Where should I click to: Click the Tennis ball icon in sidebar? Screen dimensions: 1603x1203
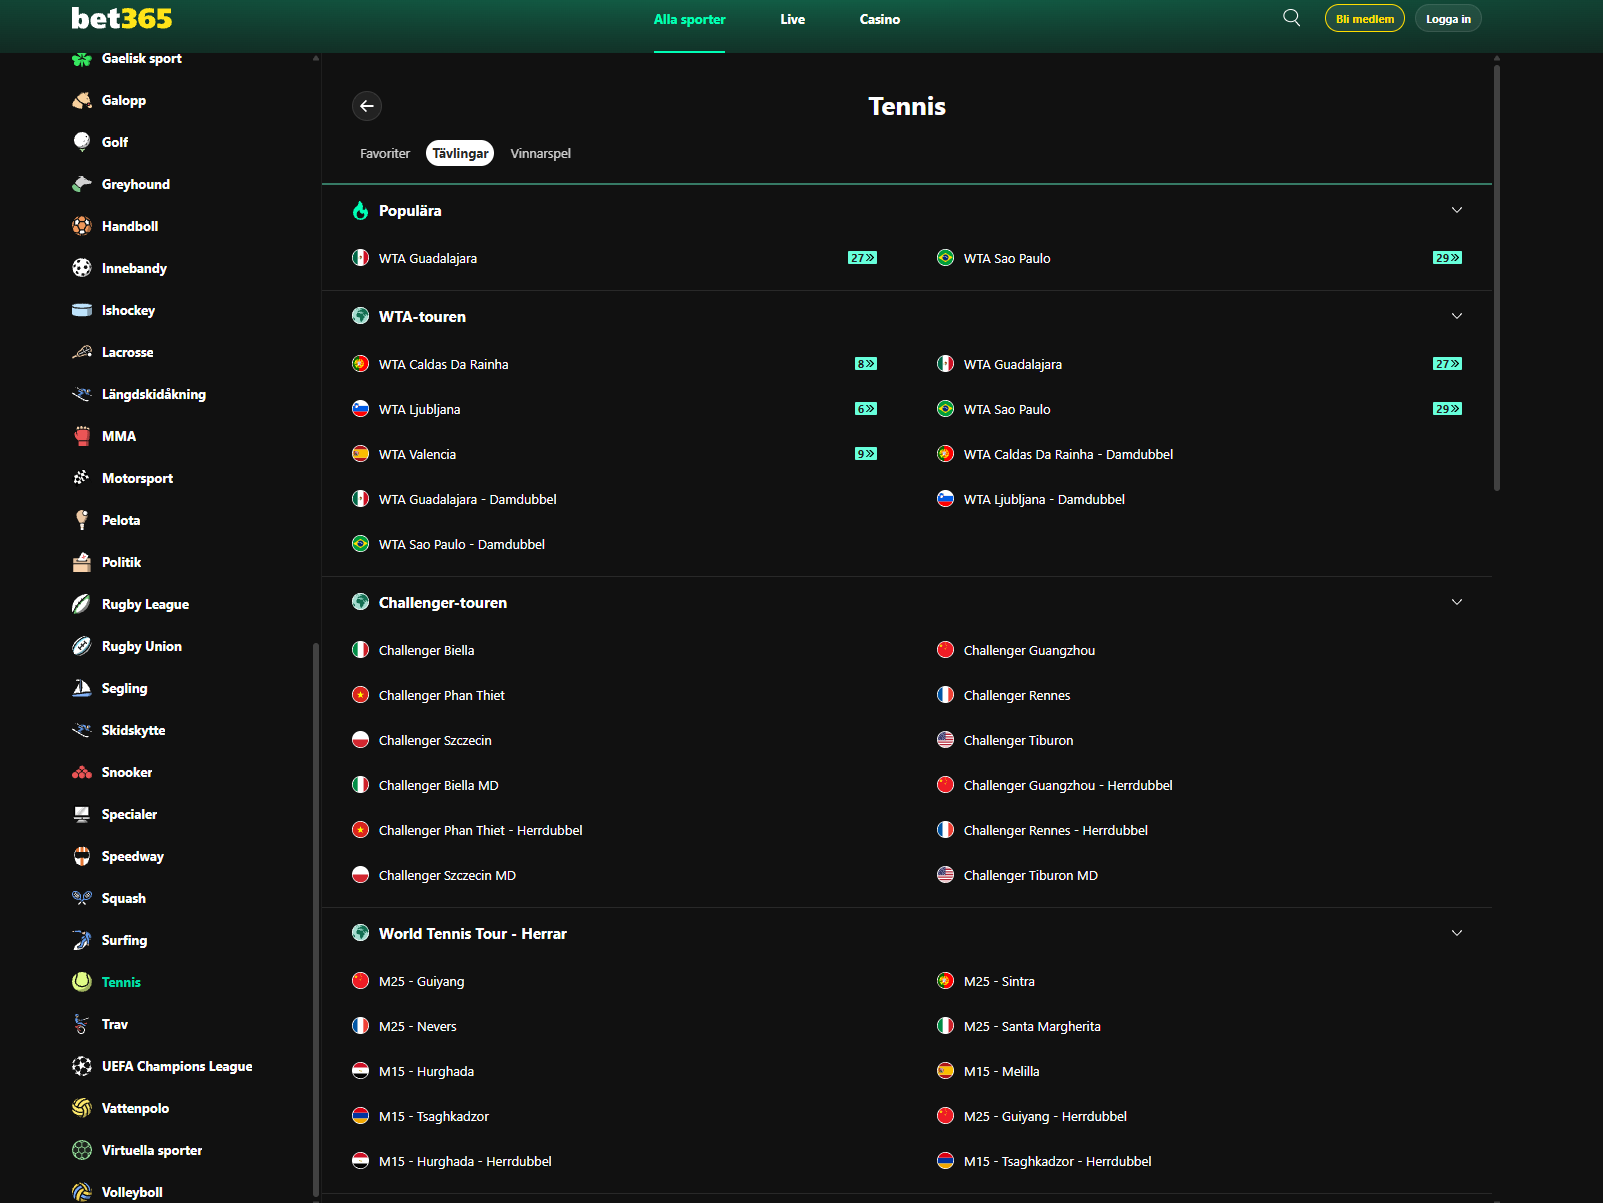click(x=82, y=982)
